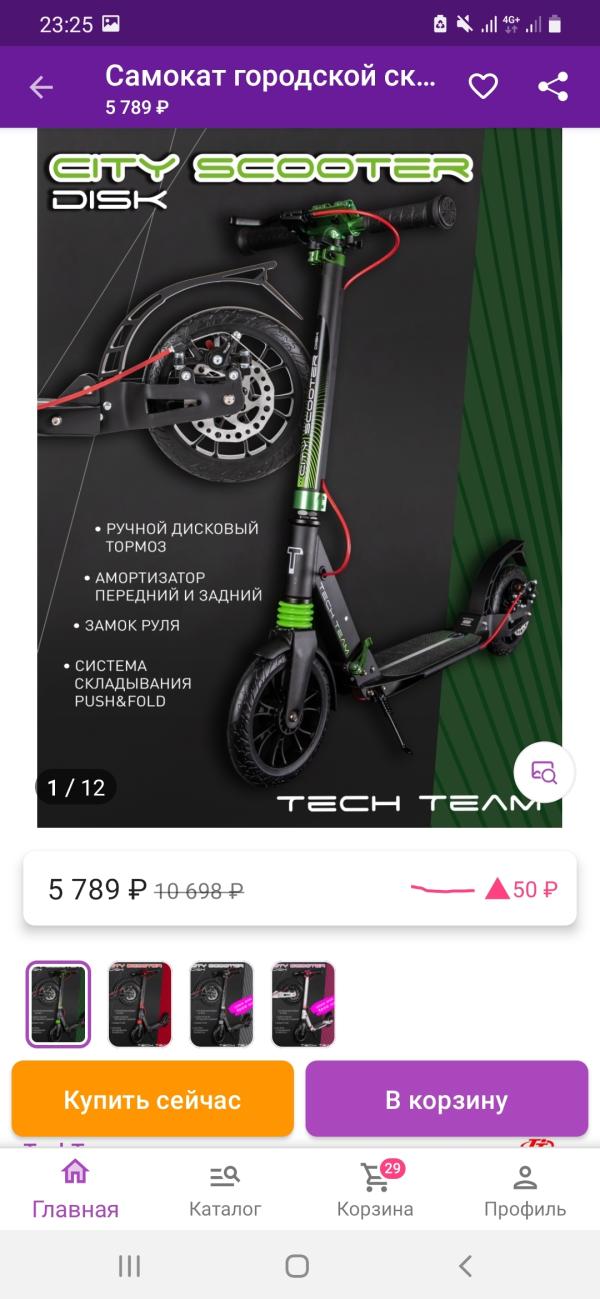Image resolution: width=600 pixels, height=1299 pixels.
Task: Select first green scooter thumbnail
Action: click(58, 1004)
